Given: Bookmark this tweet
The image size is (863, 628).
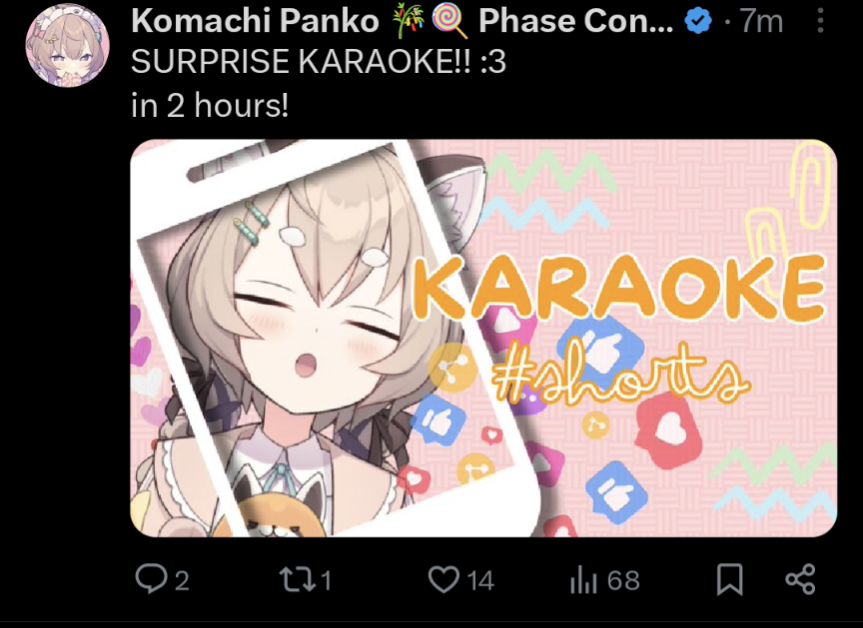Looking at the screenshot, I should (x=729, y=580).
